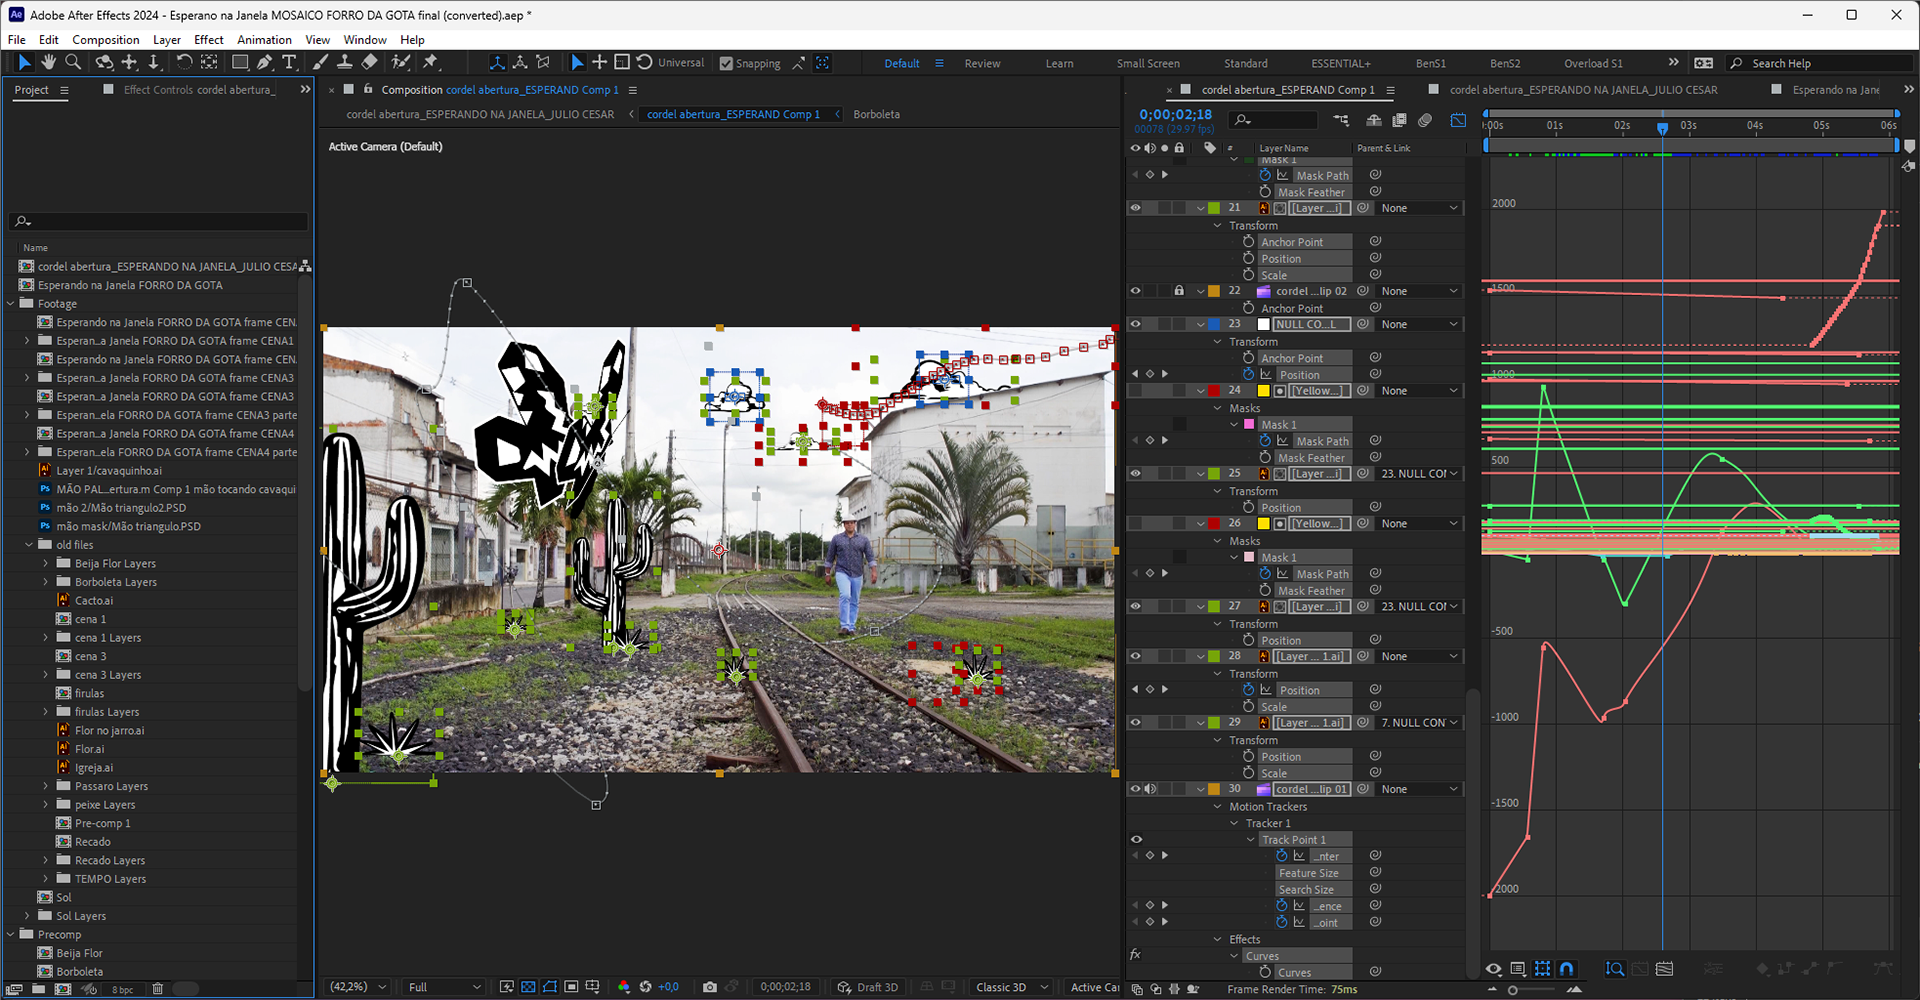Click layer 24 yellow label color swatch

pos(1263,391)
